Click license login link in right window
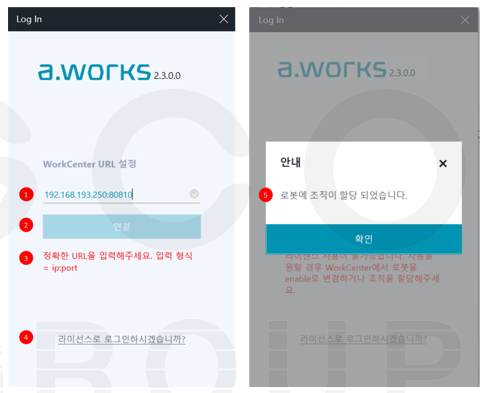 363,339
